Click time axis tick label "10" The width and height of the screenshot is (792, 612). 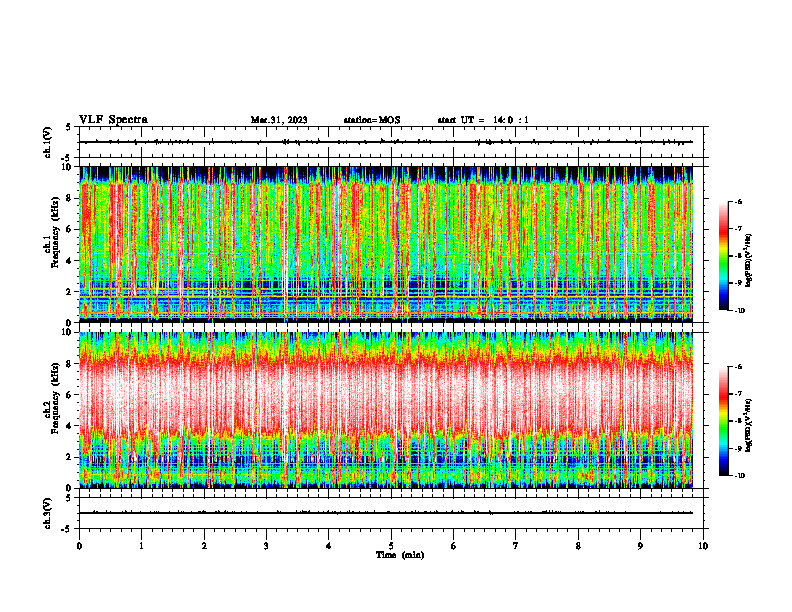[703, 546]
